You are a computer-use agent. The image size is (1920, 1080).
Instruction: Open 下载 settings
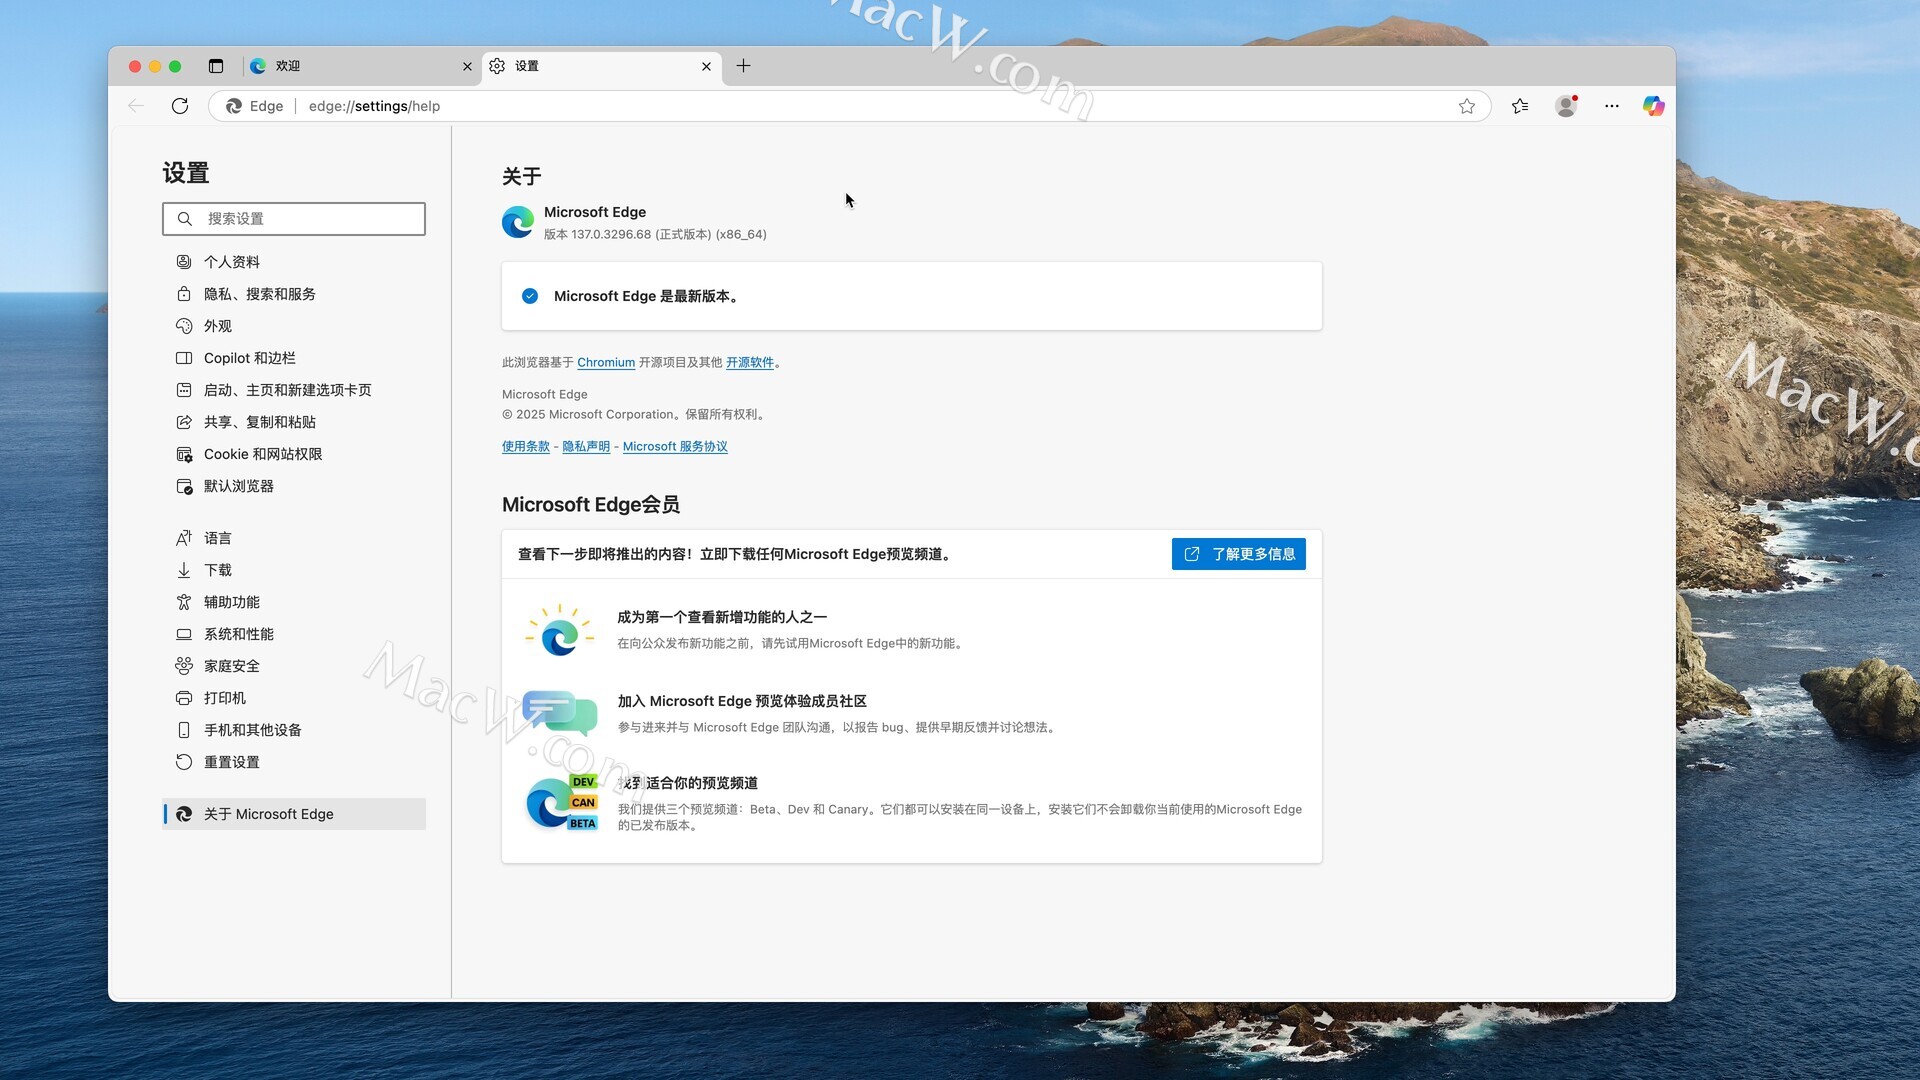[x=294, y=570]
